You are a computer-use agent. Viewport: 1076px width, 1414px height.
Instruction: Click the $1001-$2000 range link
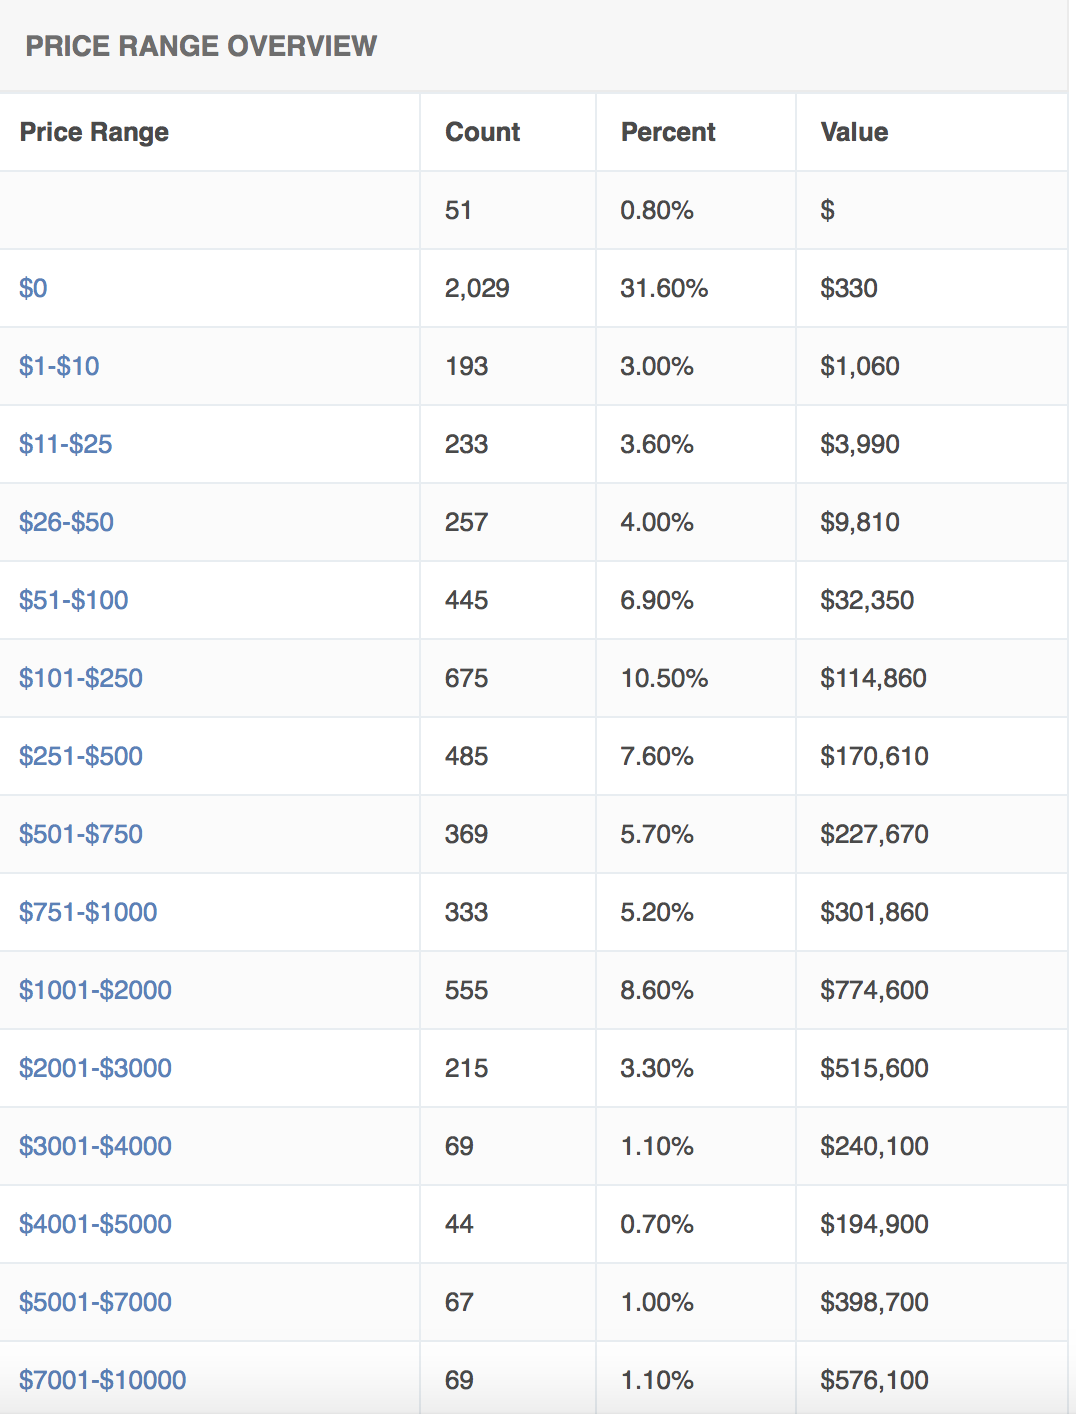click(95, 990)
